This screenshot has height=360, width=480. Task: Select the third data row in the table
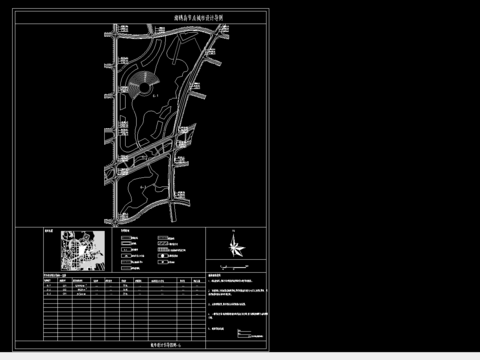point(124,294)
